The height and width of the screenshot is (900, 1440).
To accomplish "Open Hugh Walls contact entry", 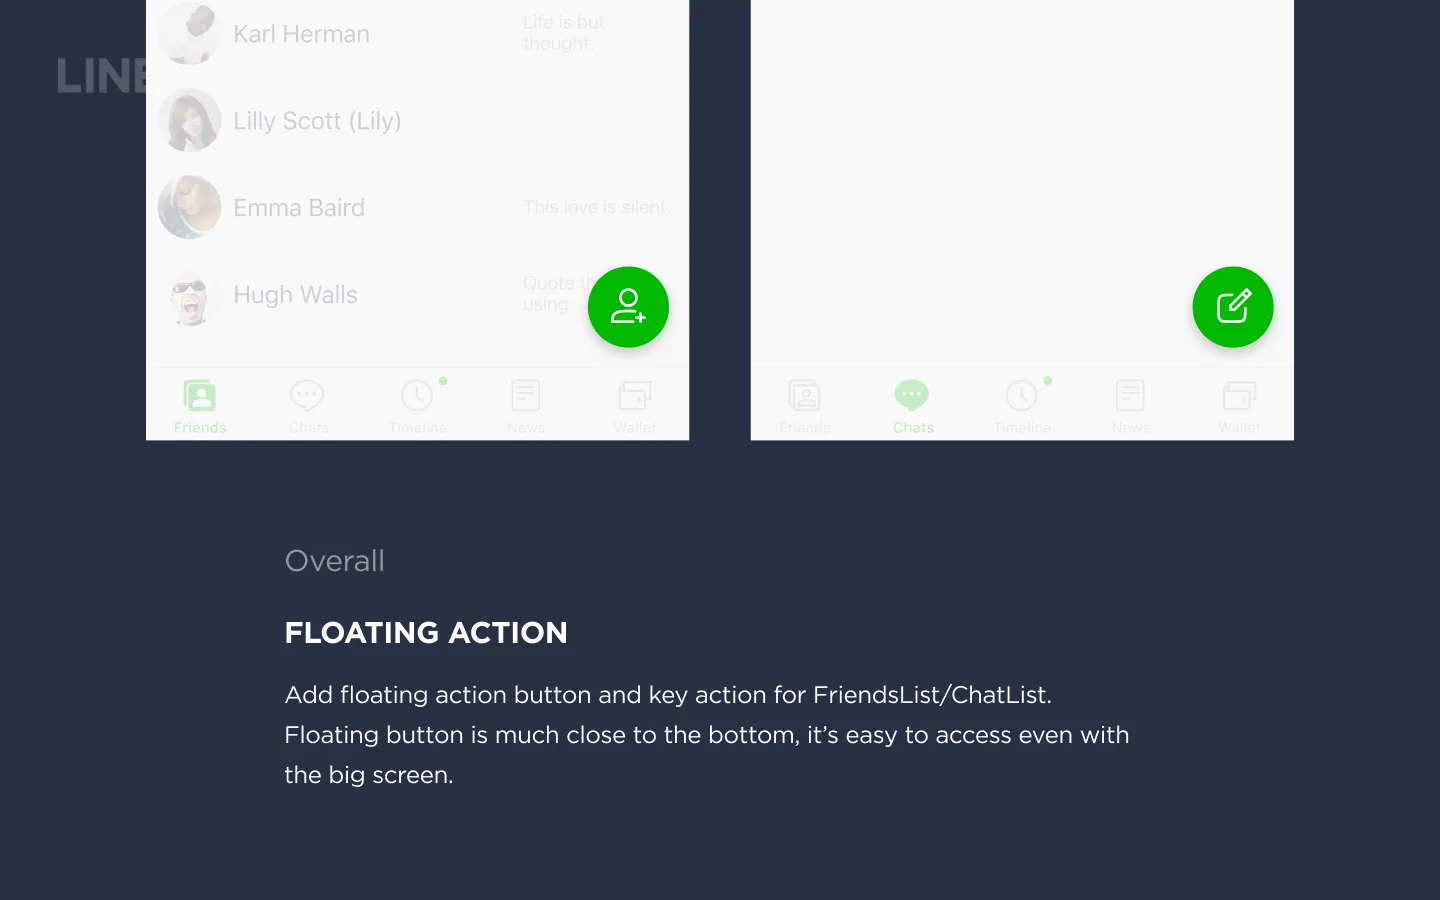I will (x=295, y=295).
